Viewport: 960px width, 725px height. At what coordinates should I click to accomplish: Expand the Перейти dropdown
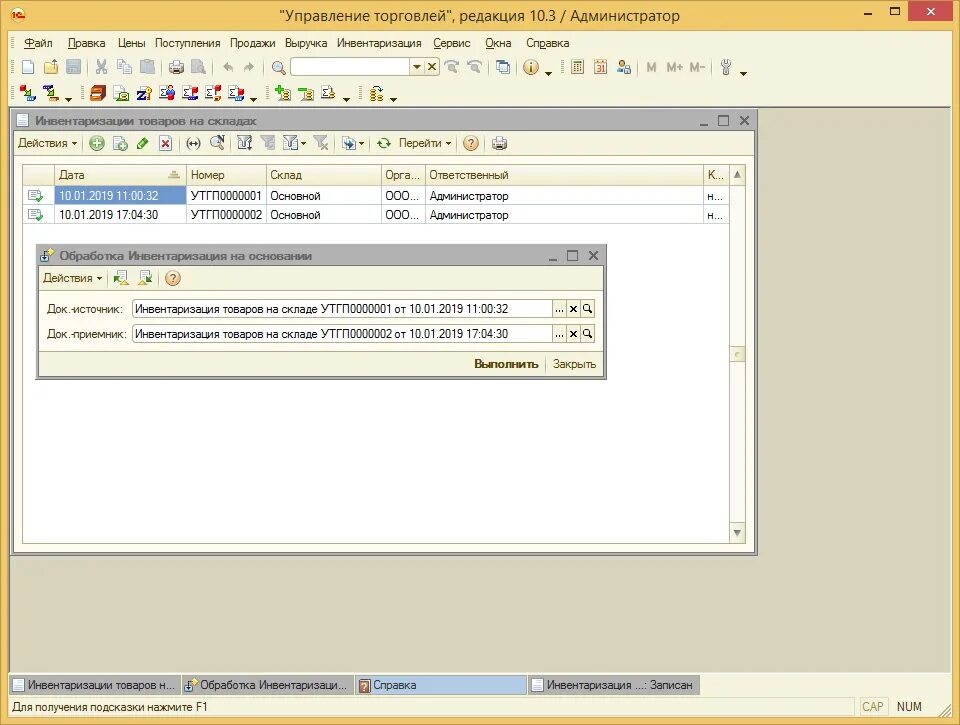425,143
